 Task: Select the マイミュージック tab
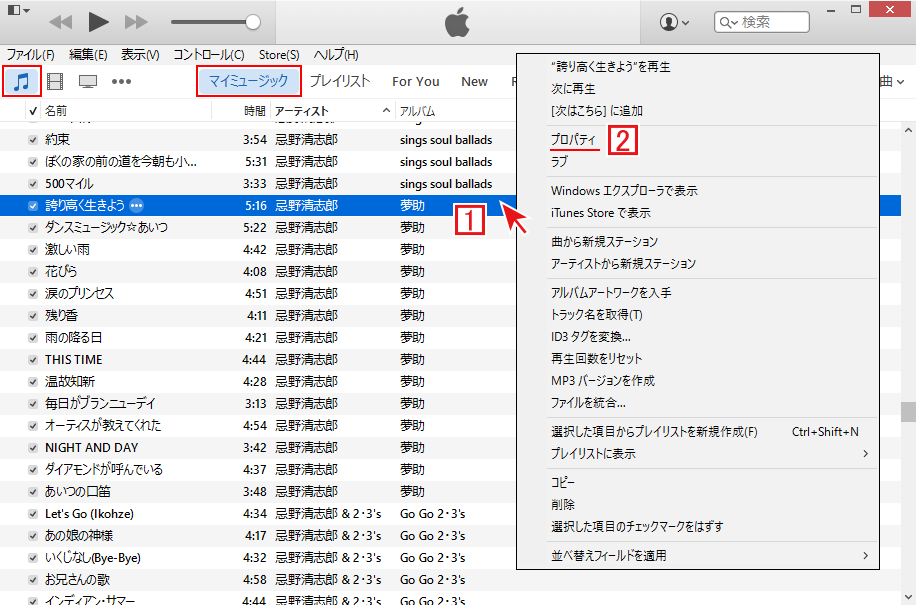tap(249, 81)
